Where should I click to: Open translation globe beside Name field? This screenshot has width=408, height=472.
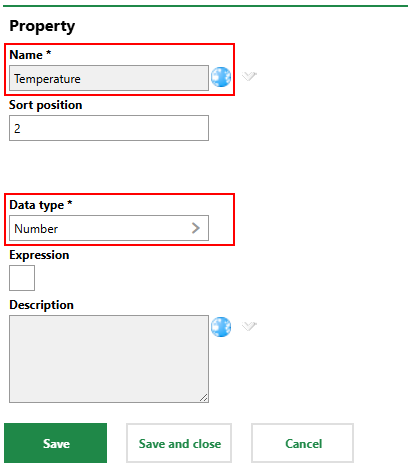tap(221, 77)
